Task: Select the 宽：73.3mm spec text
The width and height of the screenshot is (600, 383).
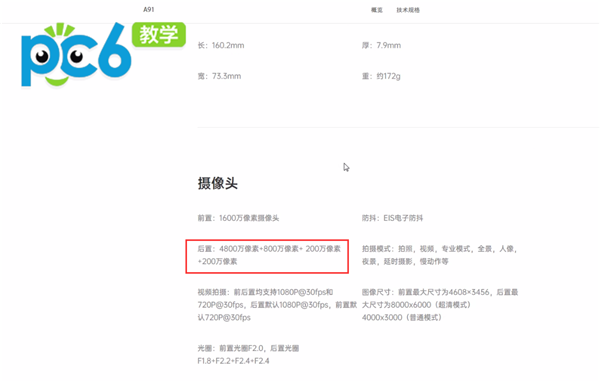Action: [219, 76]
